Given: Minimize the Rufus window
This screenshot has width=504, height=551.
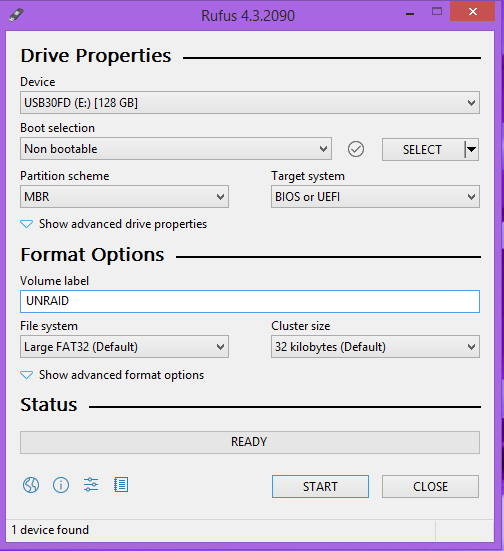Looking at the screenshot, I should click(410, 14).
